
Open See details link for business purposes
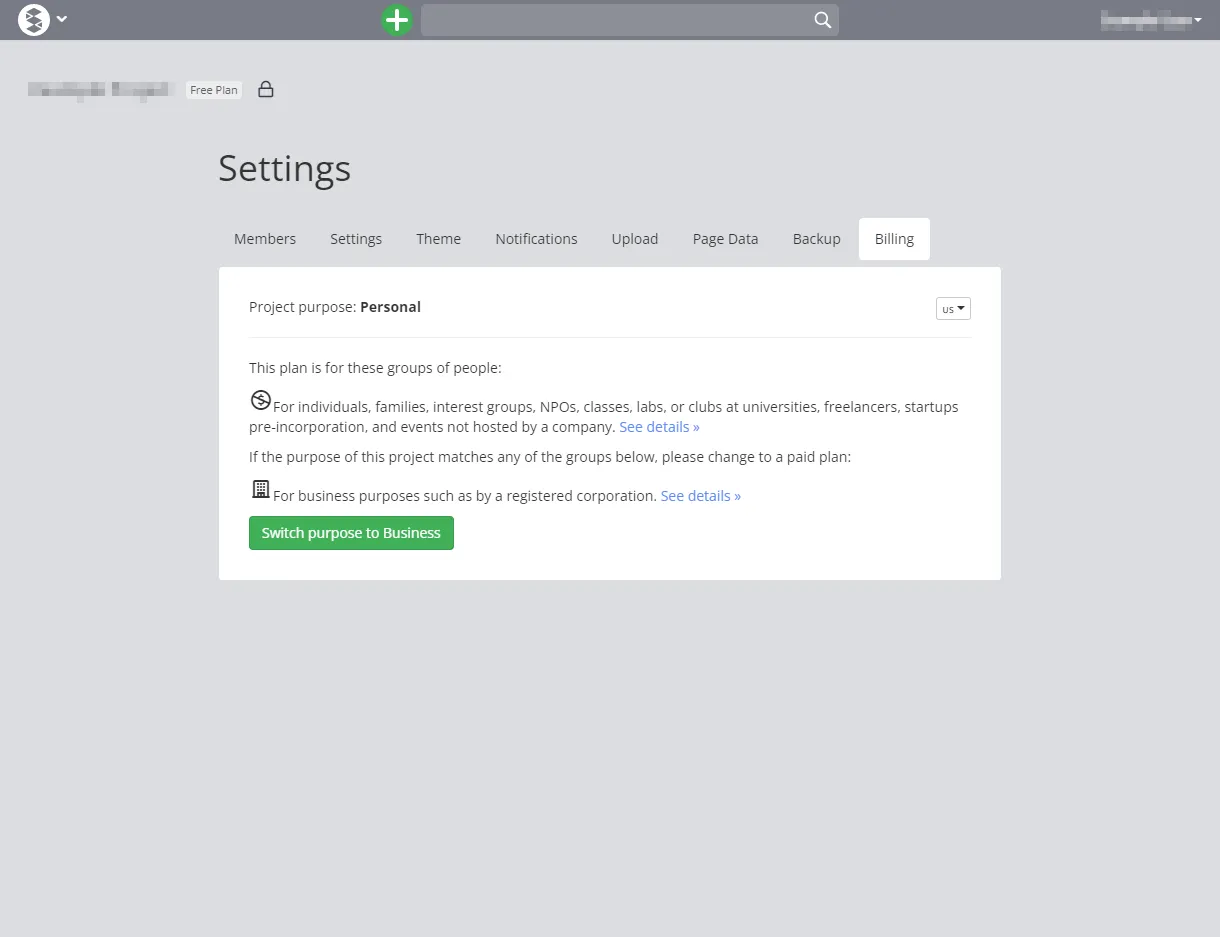[x=700, y=496]
